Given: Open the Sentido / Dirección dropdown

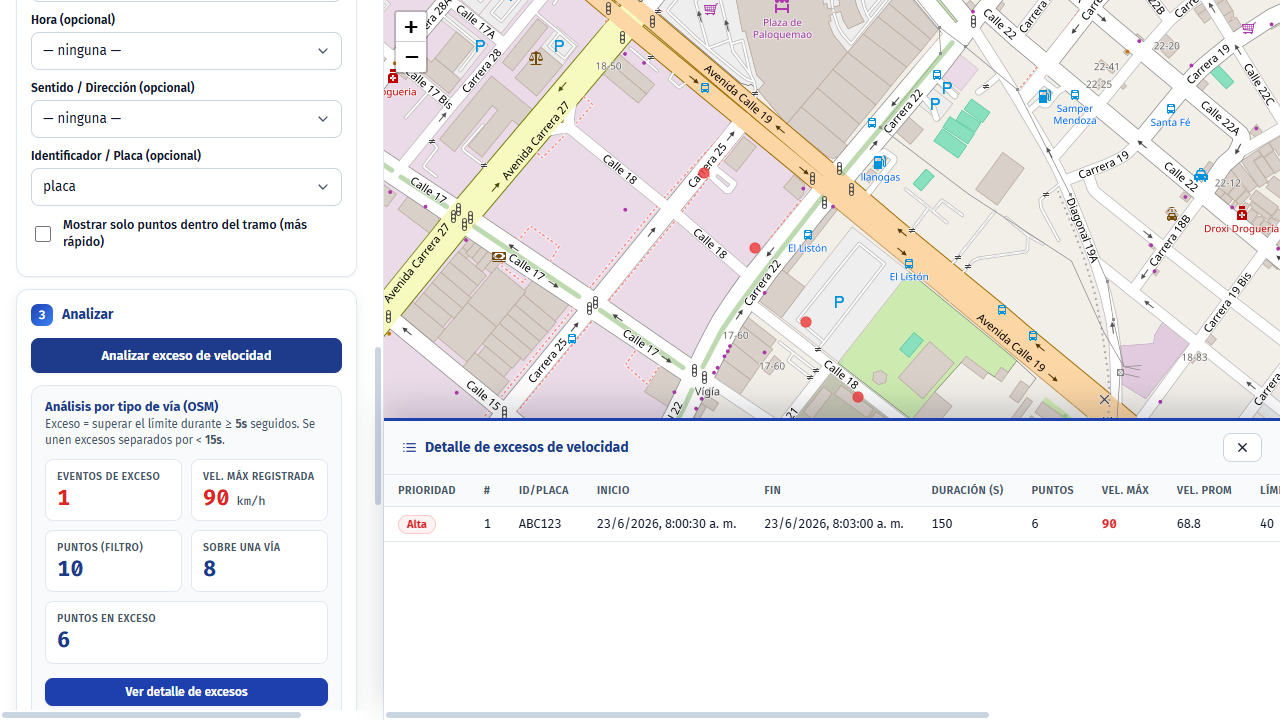Looking at the screenshot, I should [186, 119].
